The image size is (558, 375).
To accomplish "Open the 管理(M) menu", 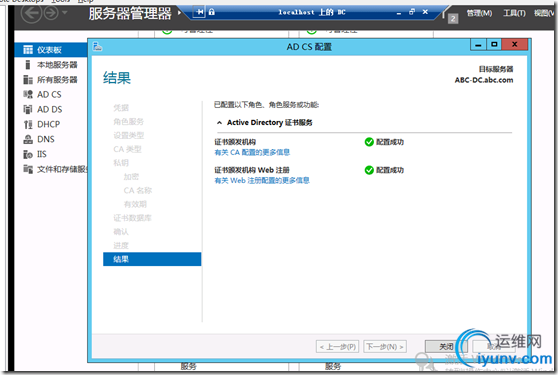I will tap(479, 13).
